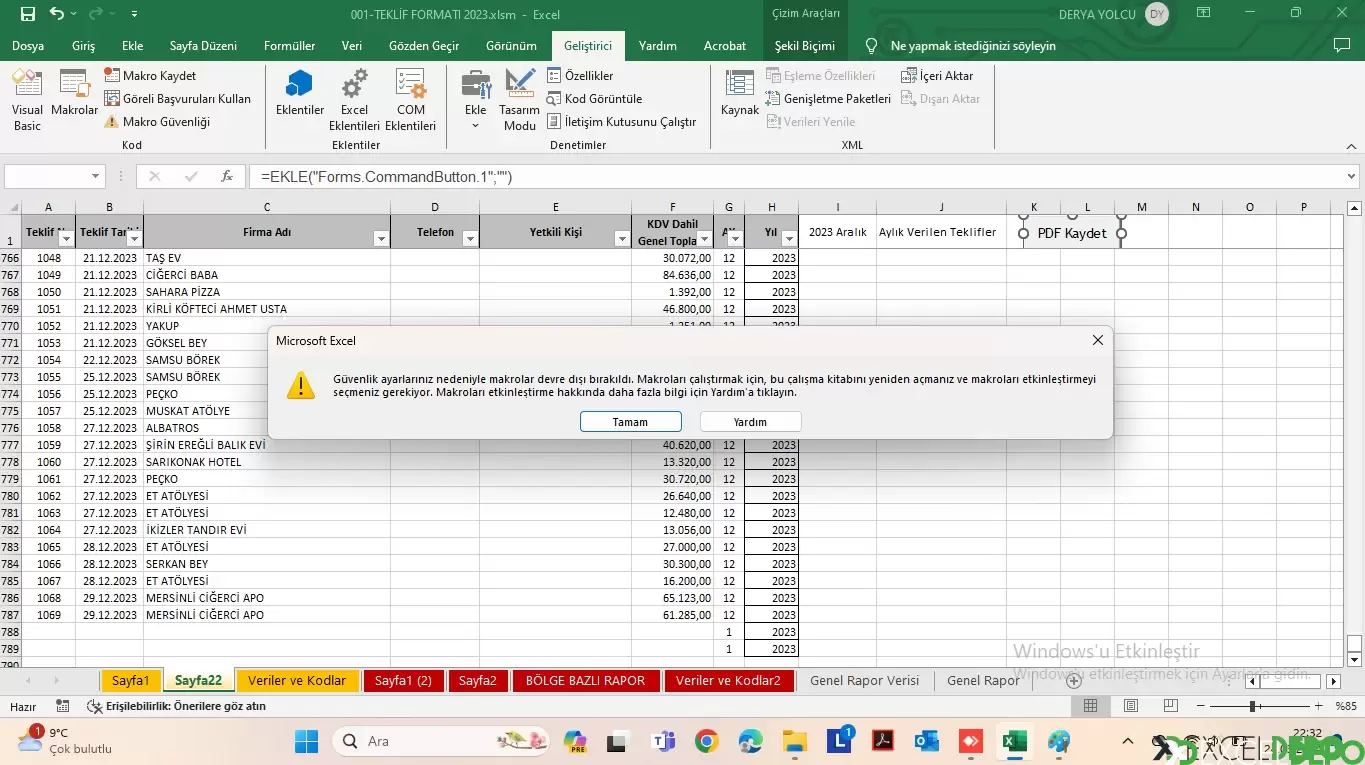
Task: Toggle Tasarım Modu design mode
Action: click(519, 102)
